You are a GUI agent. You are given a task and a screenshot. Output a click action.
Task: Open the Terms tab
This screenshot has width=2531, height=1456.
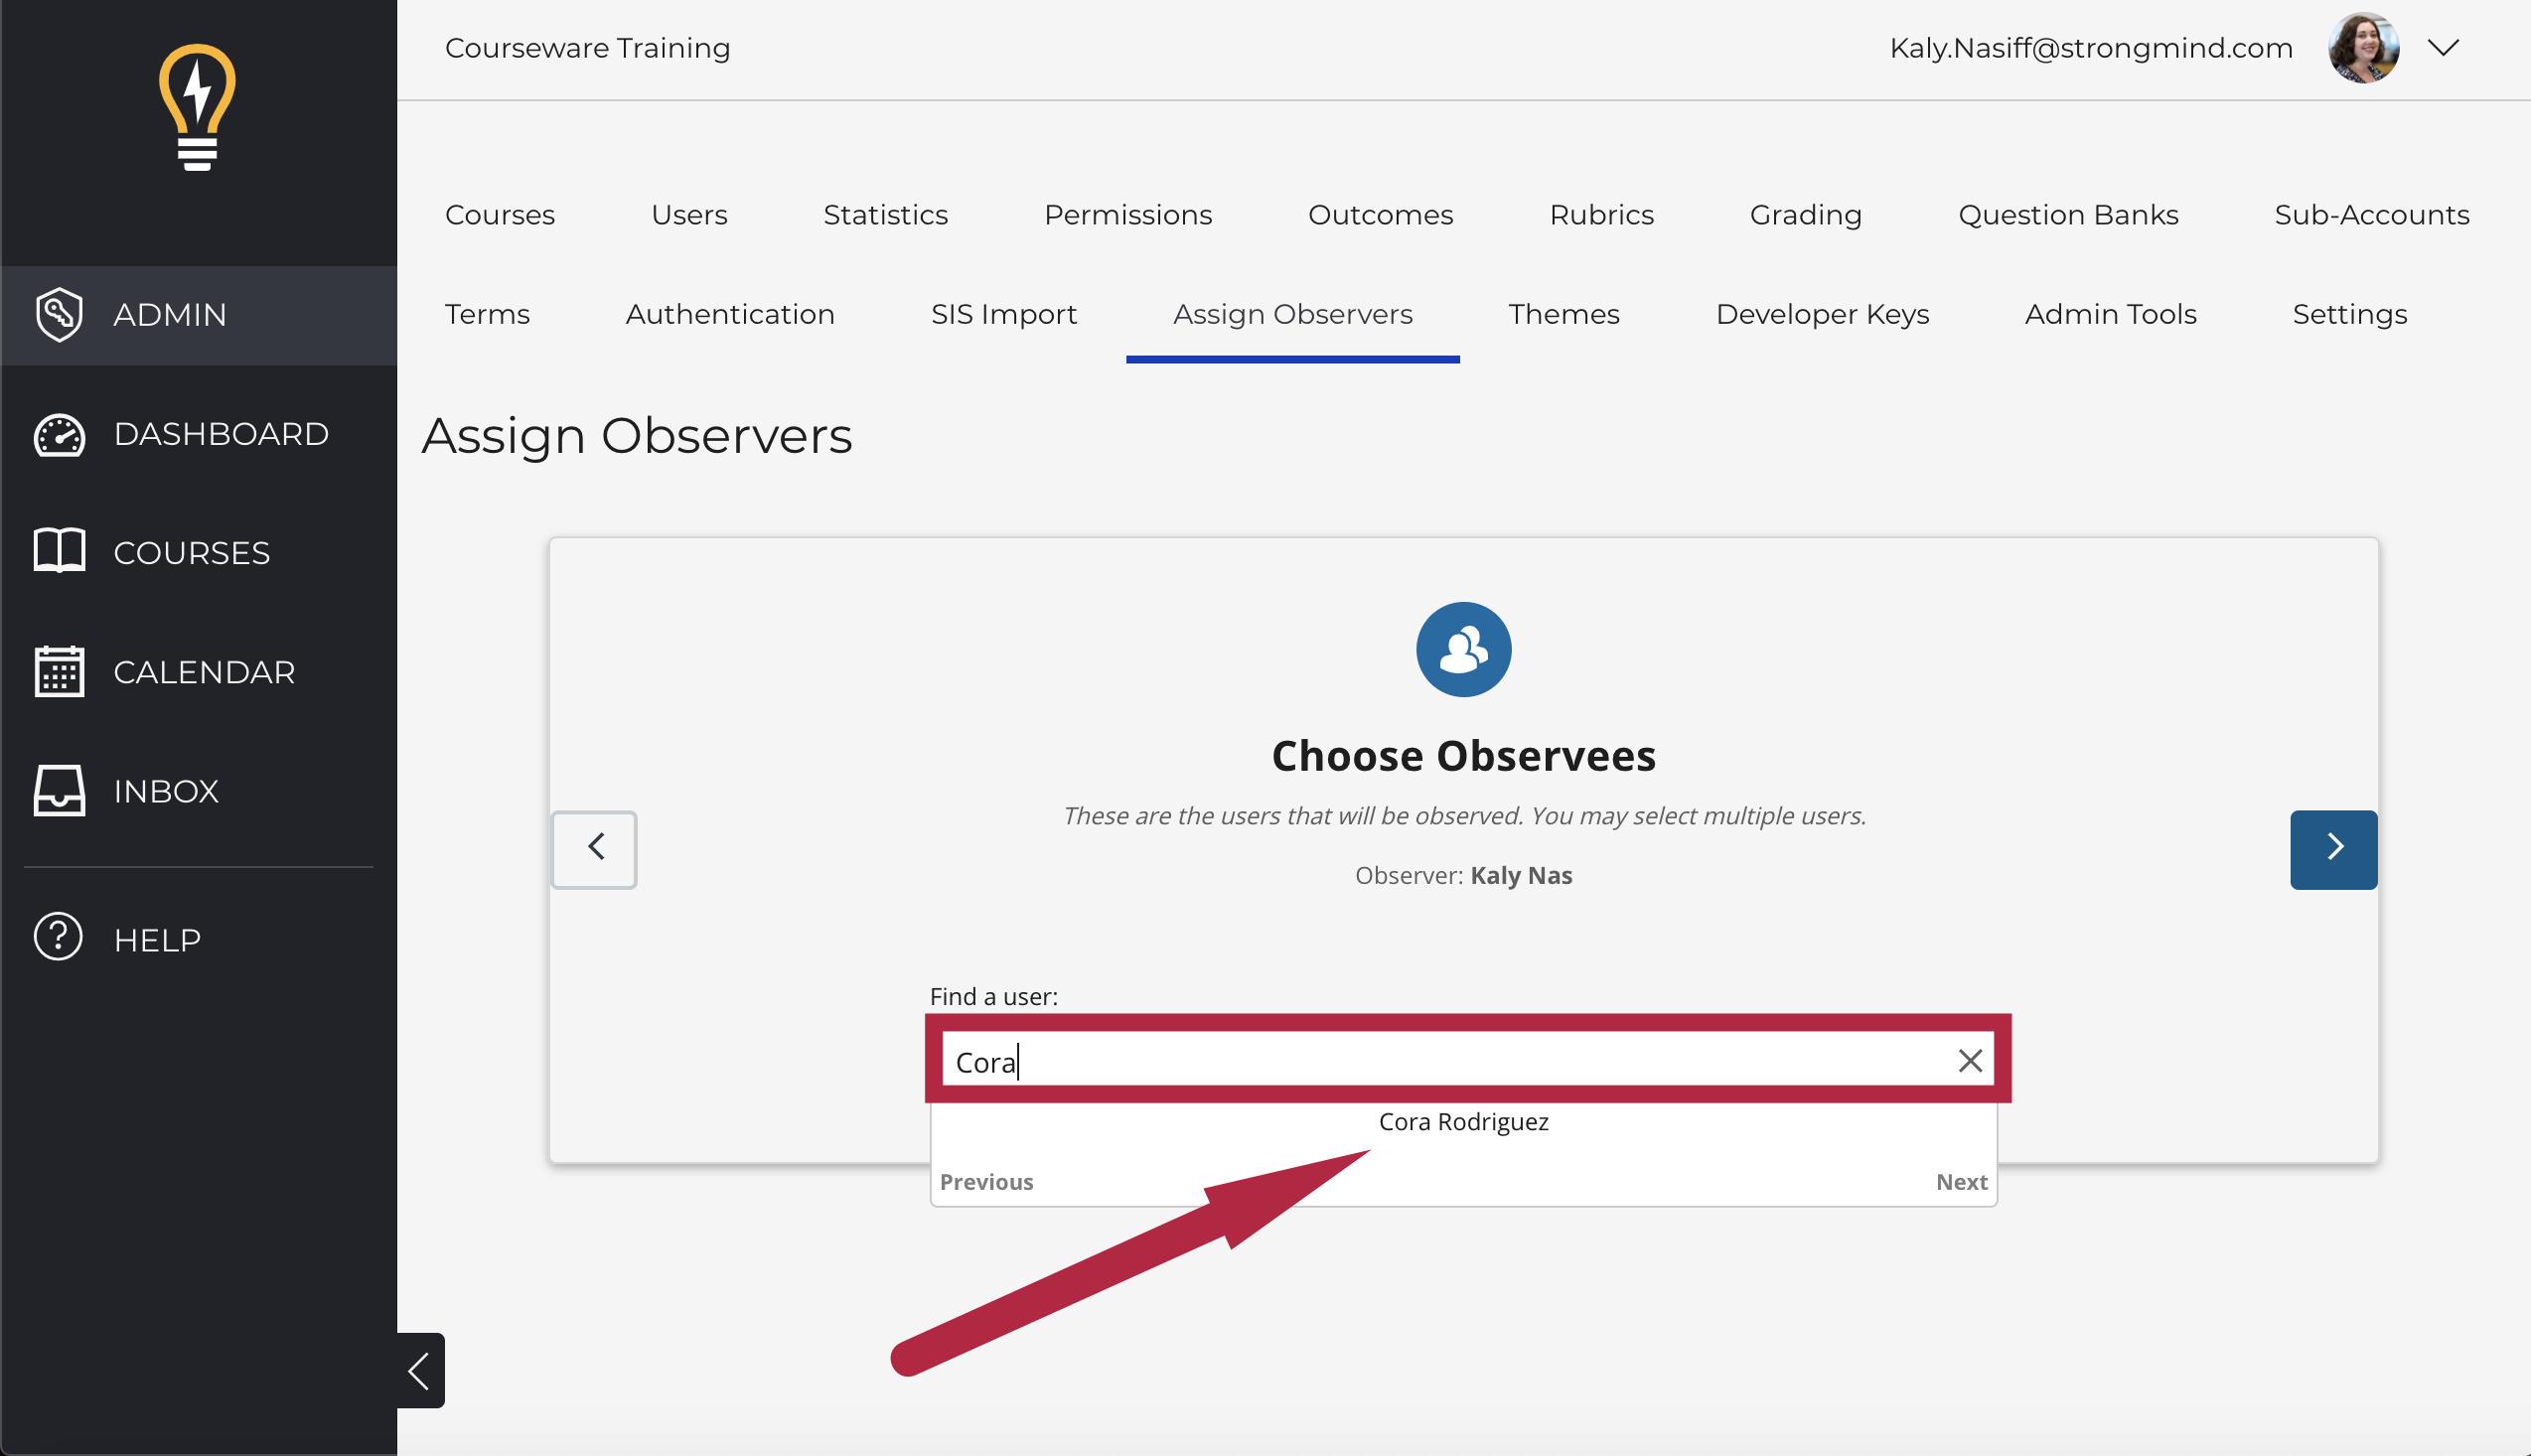487,314
